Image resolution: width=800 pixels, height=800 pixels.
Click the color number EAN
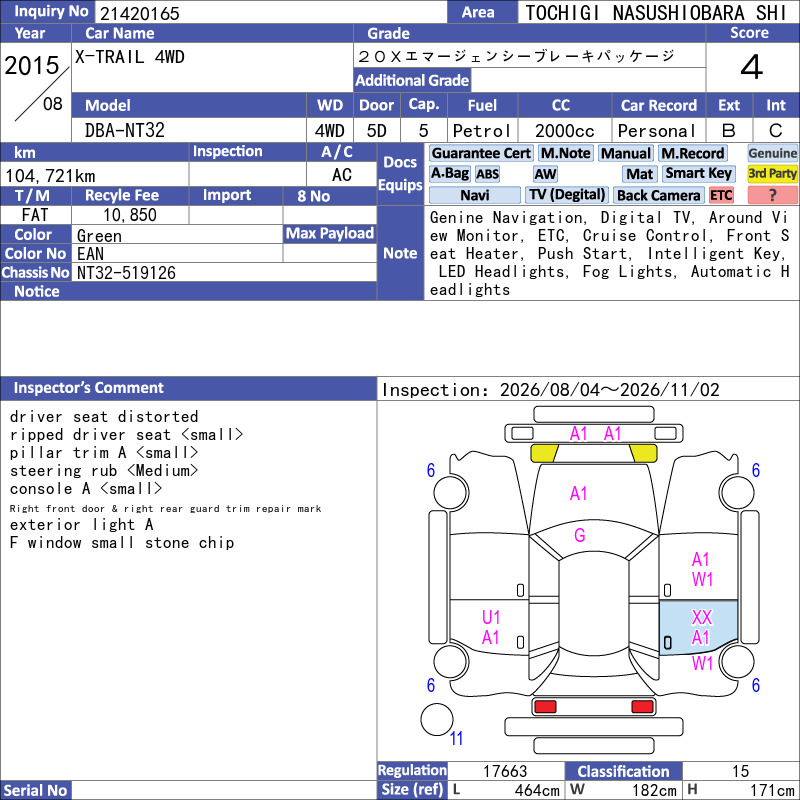[x=90, y=254]
